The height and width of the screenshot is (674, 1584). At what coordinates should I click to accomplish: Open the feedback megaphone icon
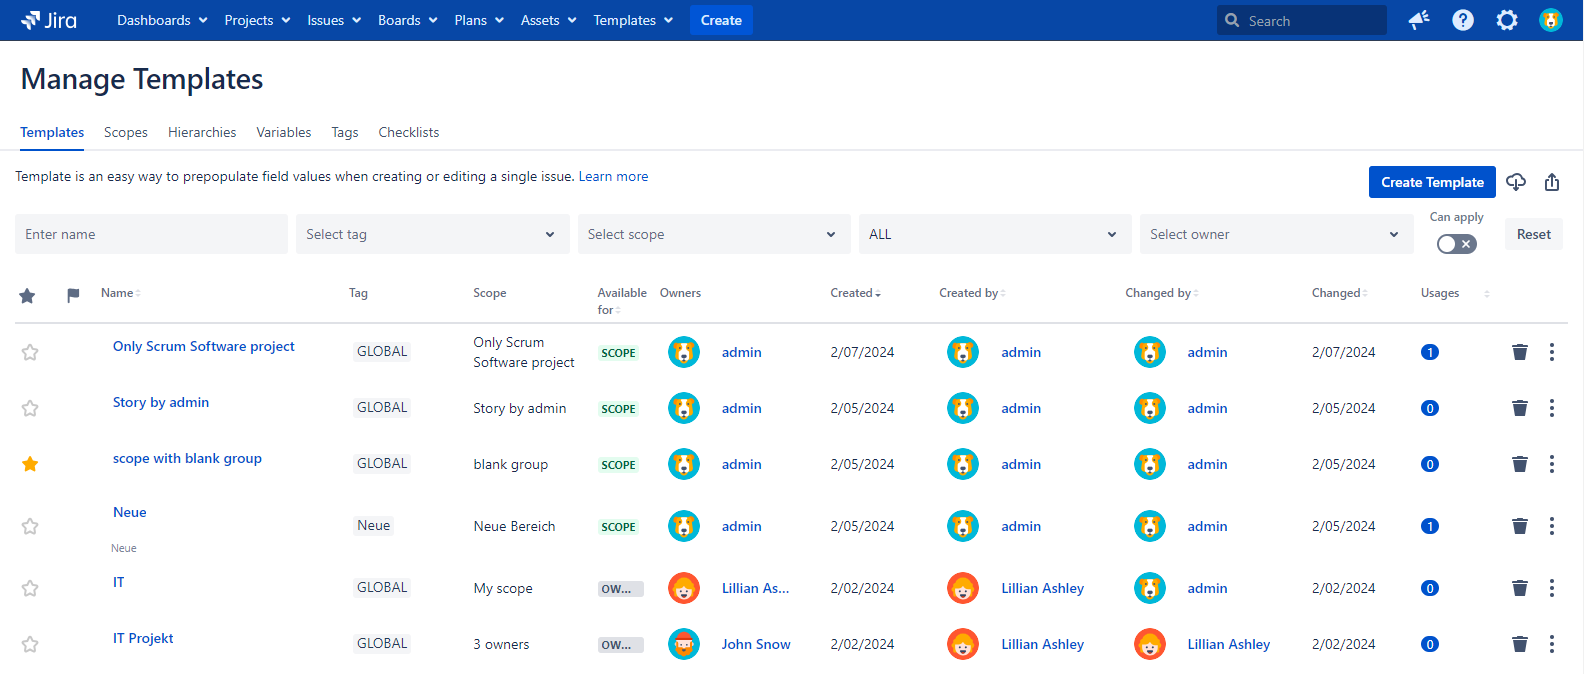point(1418,20)
